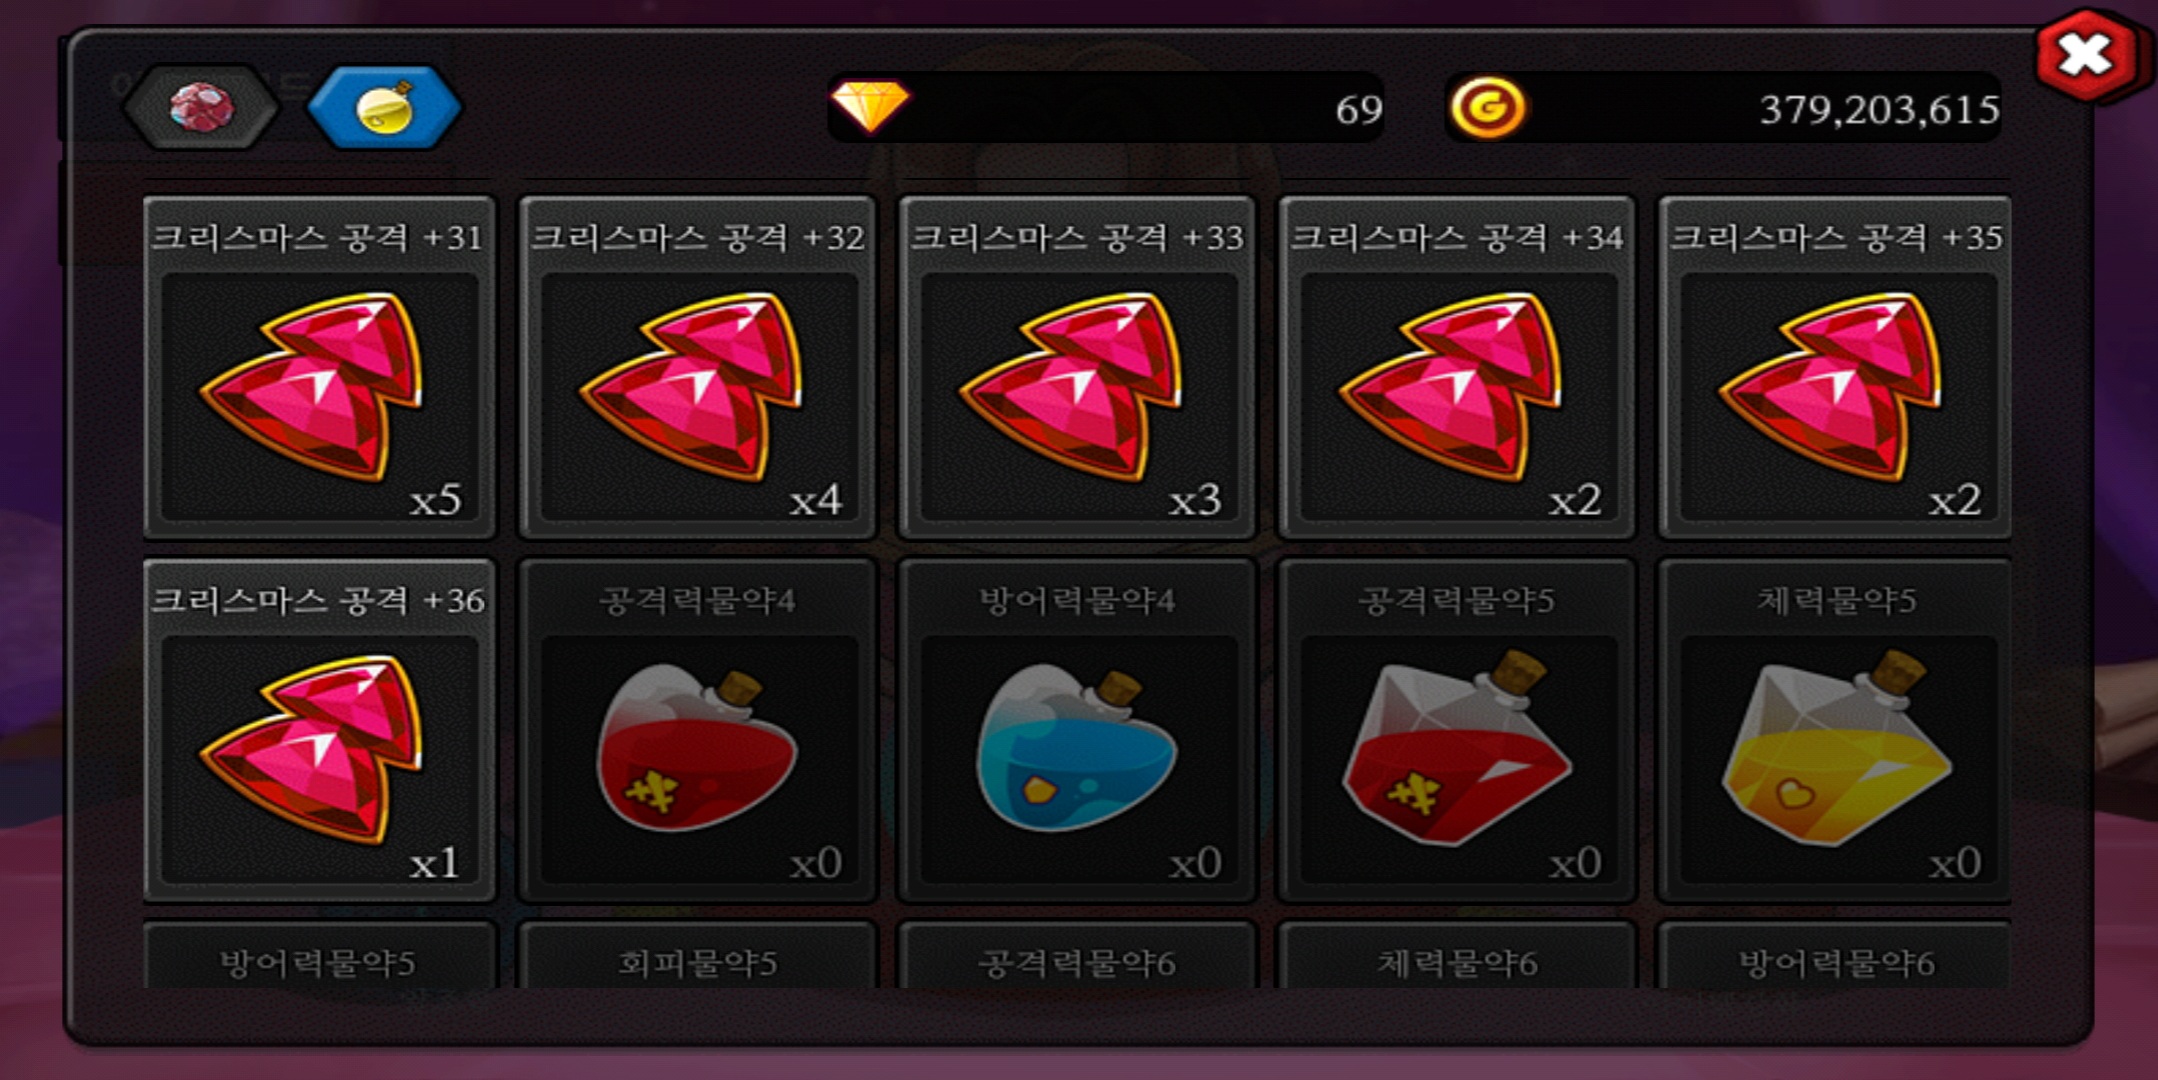Viewport: 2158px width, 1080px height.
Task: Open the 방어력물약6 item slot
Action: coord(1836,957)
